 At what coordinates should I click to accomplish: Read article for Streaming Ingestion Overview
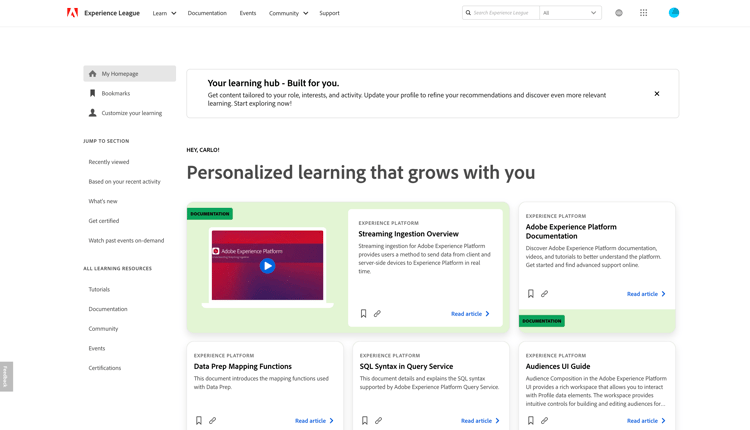(470, 314)
